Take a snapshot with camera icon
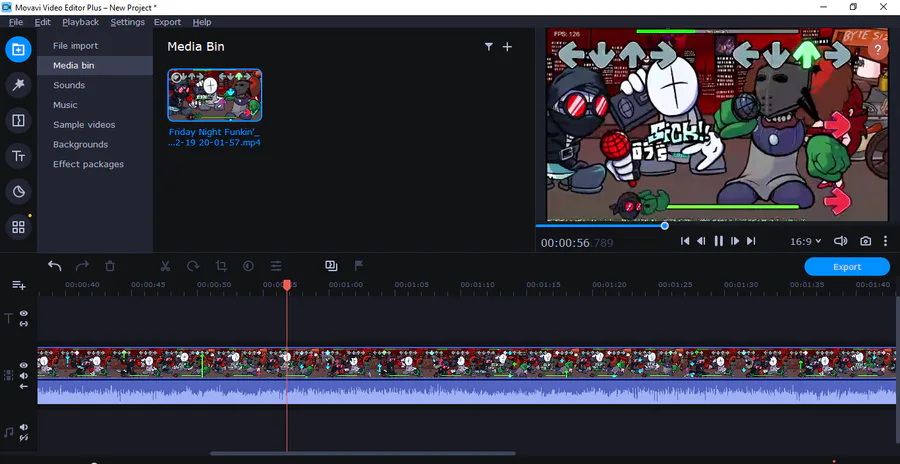 866,241
